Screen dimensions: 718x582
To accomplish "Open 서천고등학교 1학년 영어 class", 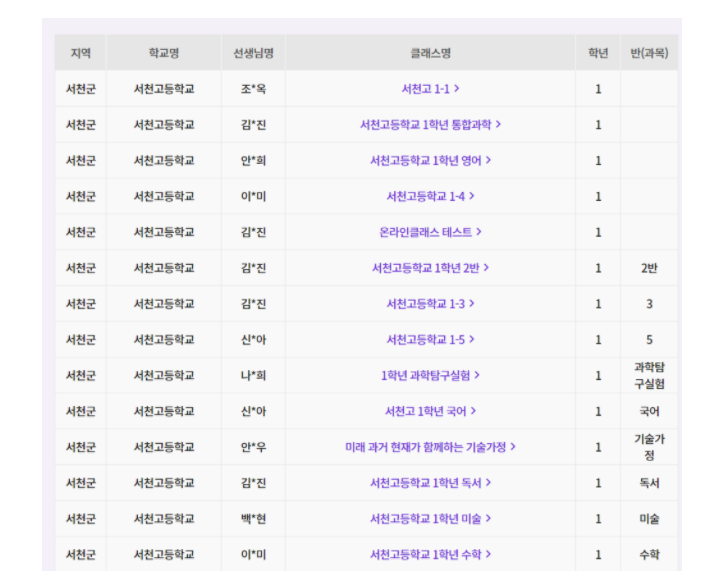I will click(430, 160).
